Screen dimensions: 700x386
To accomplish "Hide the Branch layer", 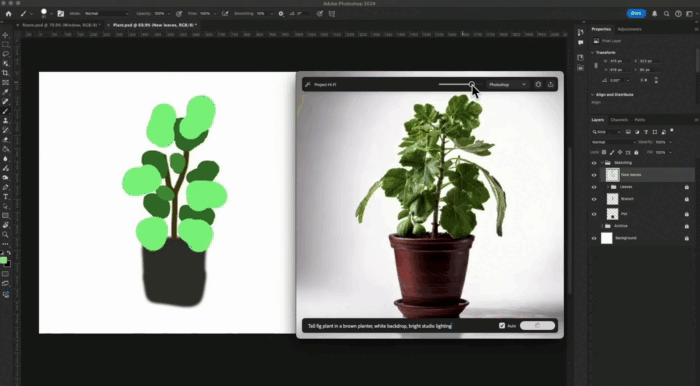I will point(594,199).
